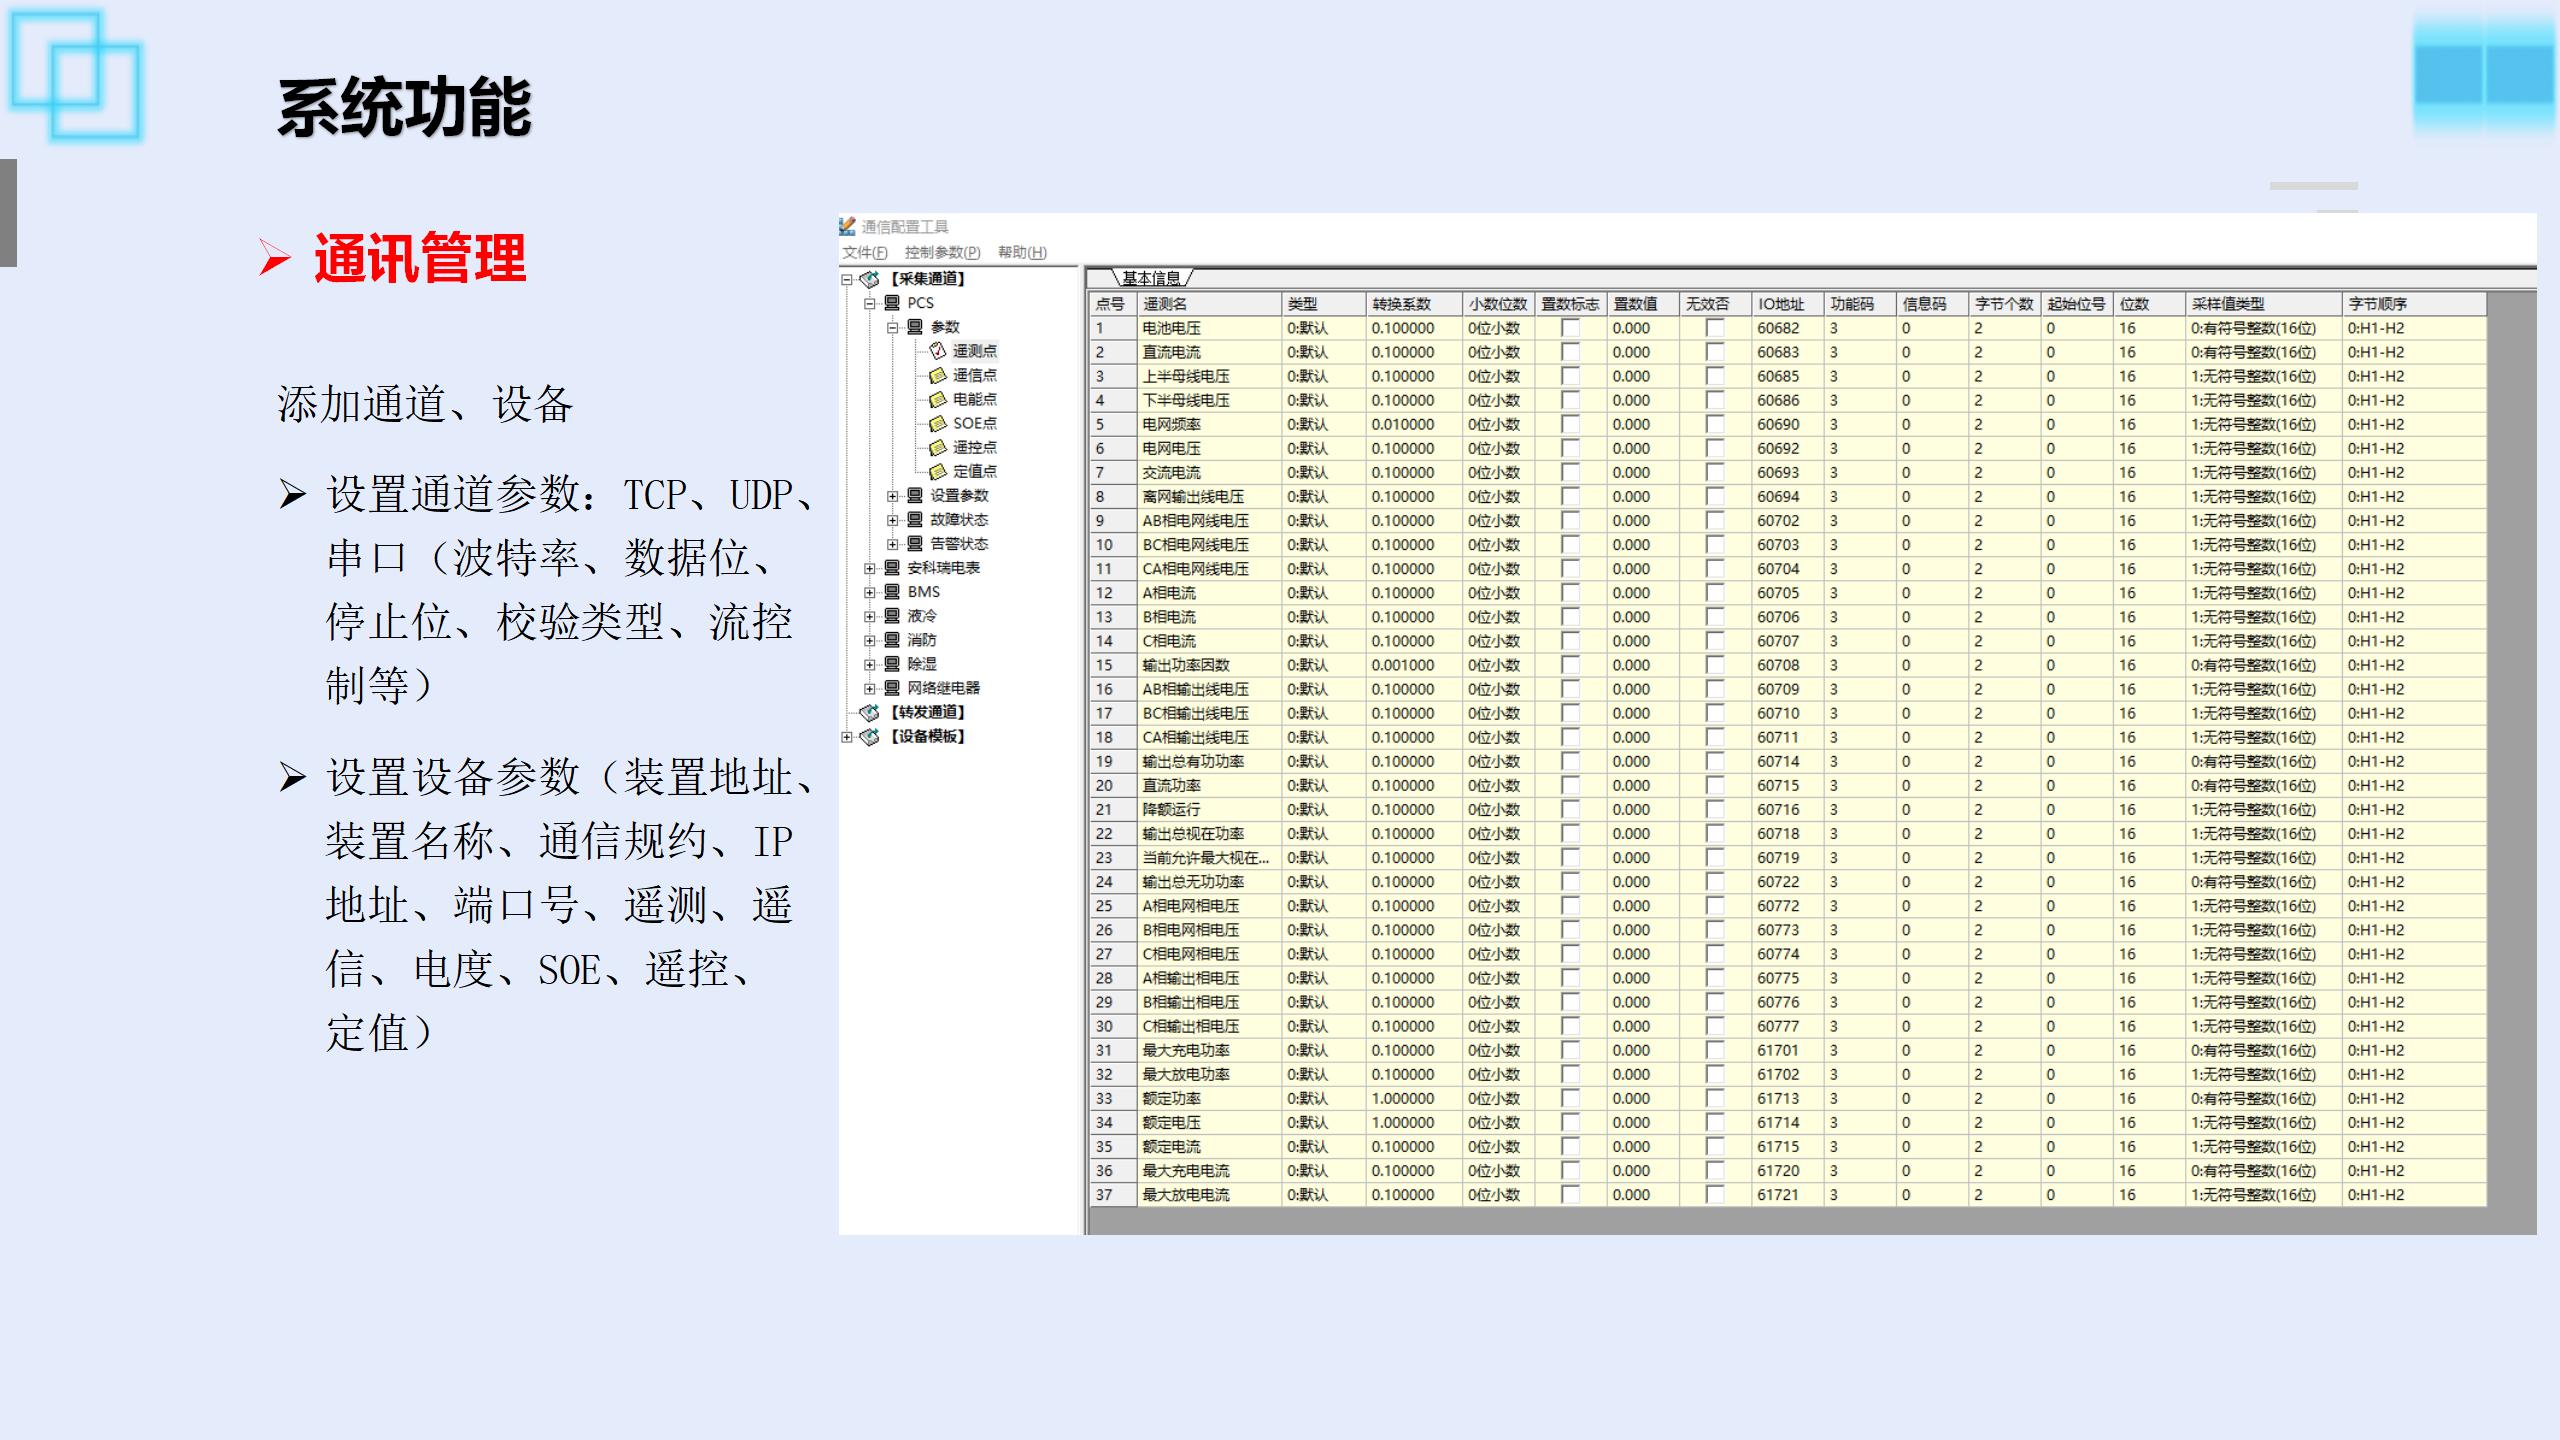
Task: Click the 采集通道 channel icon
Action: click(870, 279)
